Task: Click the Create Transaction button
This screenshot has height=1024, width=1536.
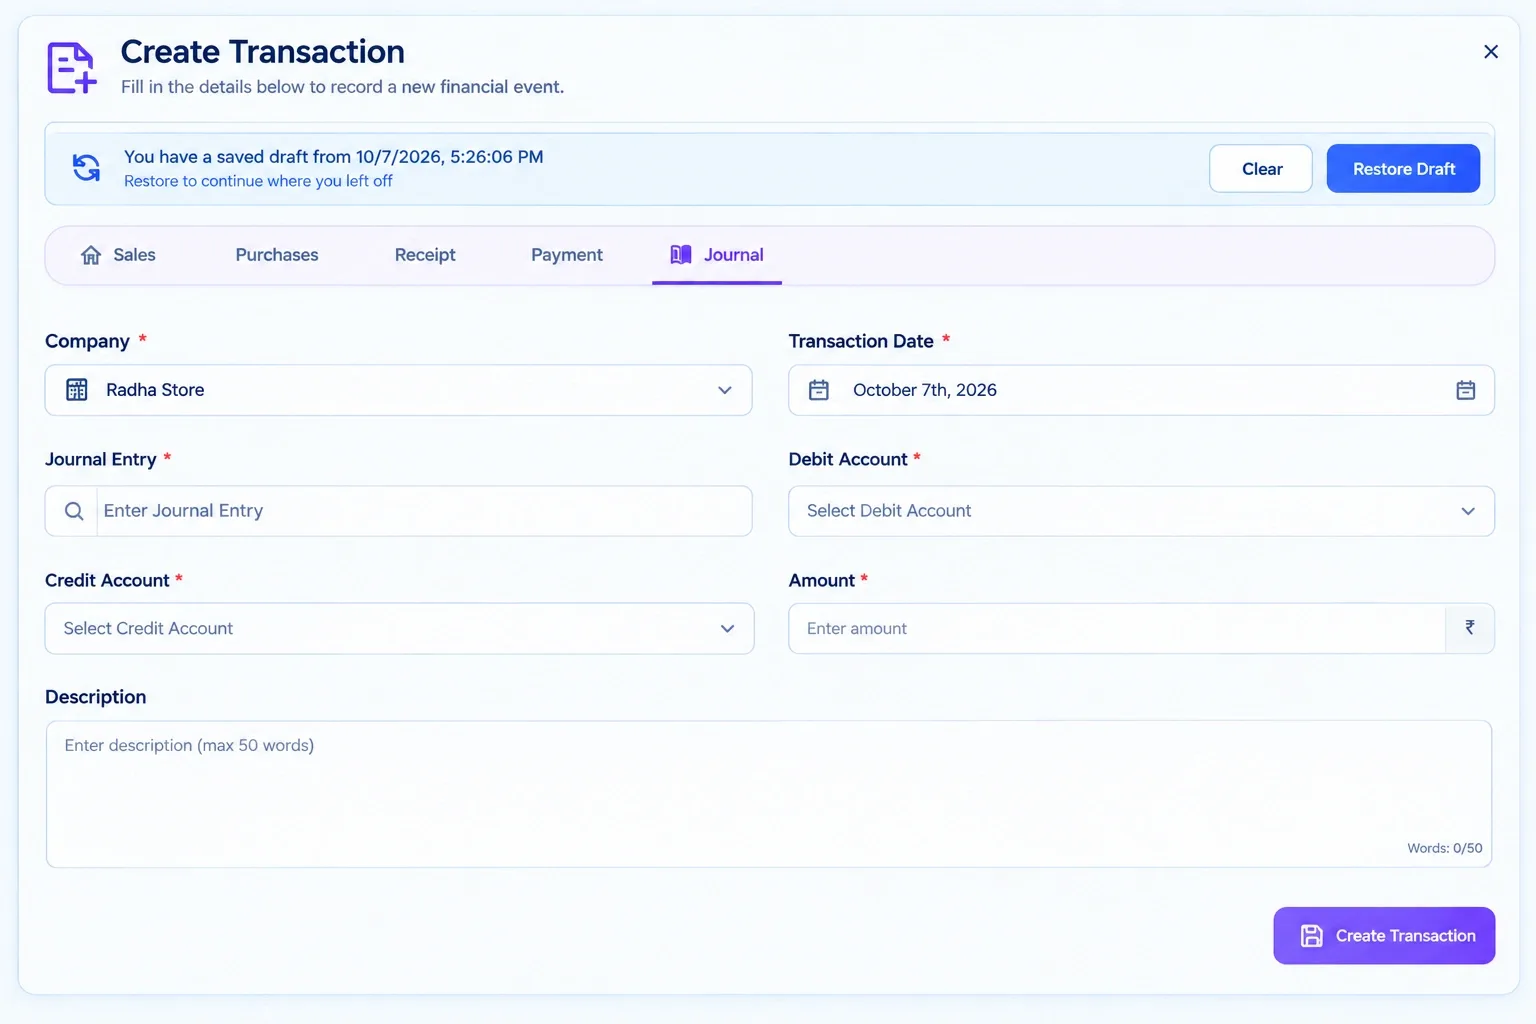Action: point(1384,936)
